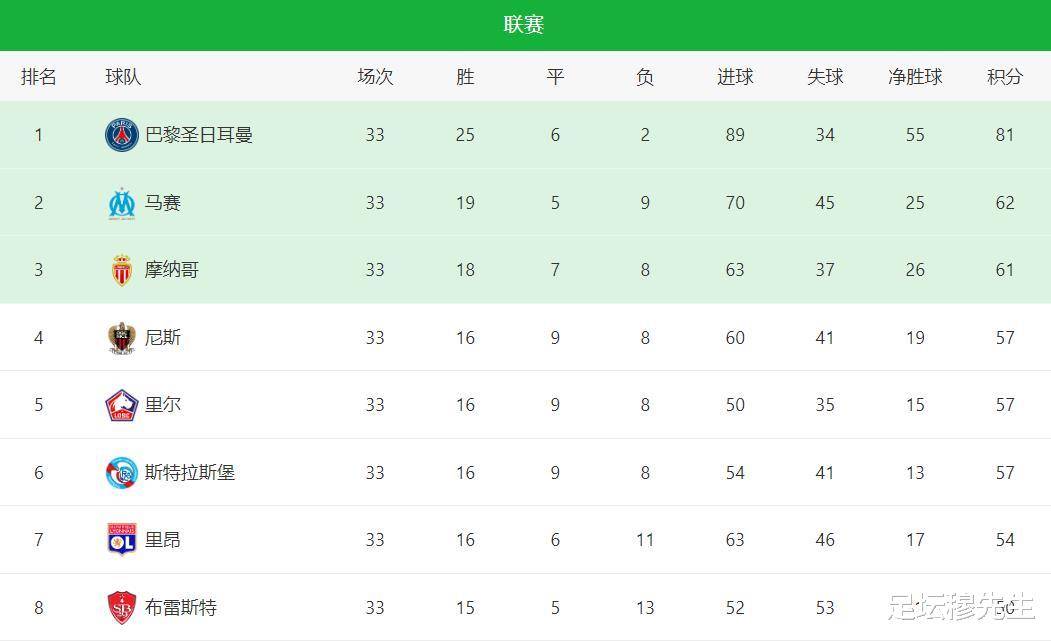Open the Lille team logo
This screenshot has width=1051, height=641.
[x=121, y=405]
